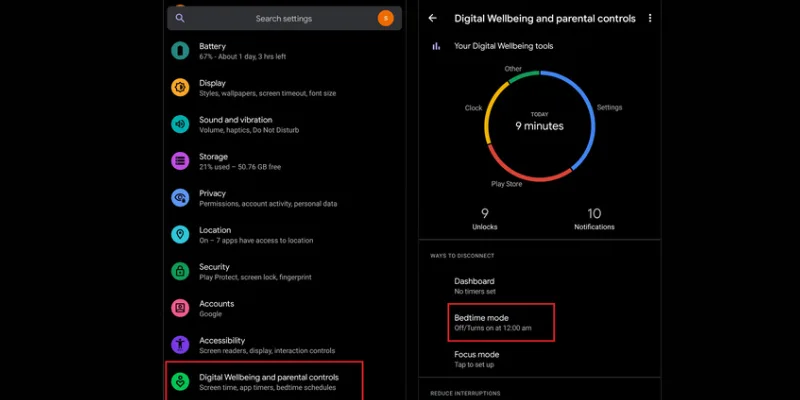Viewport: 800px width, 400px height.
Task: Open Bedtime mode settings
Action: point(501,322)
